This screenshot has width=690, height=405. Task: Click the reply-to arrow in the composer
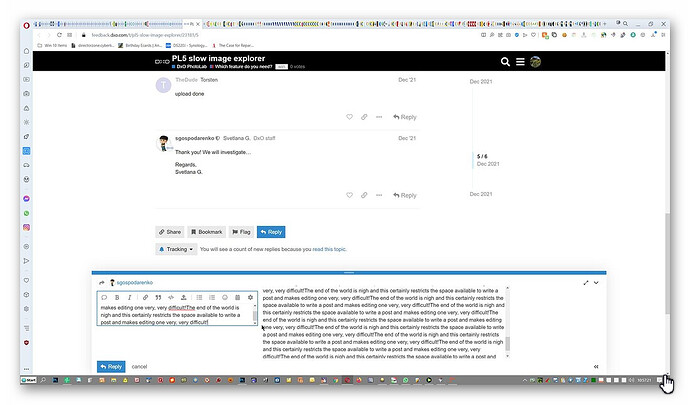(102, 283)
